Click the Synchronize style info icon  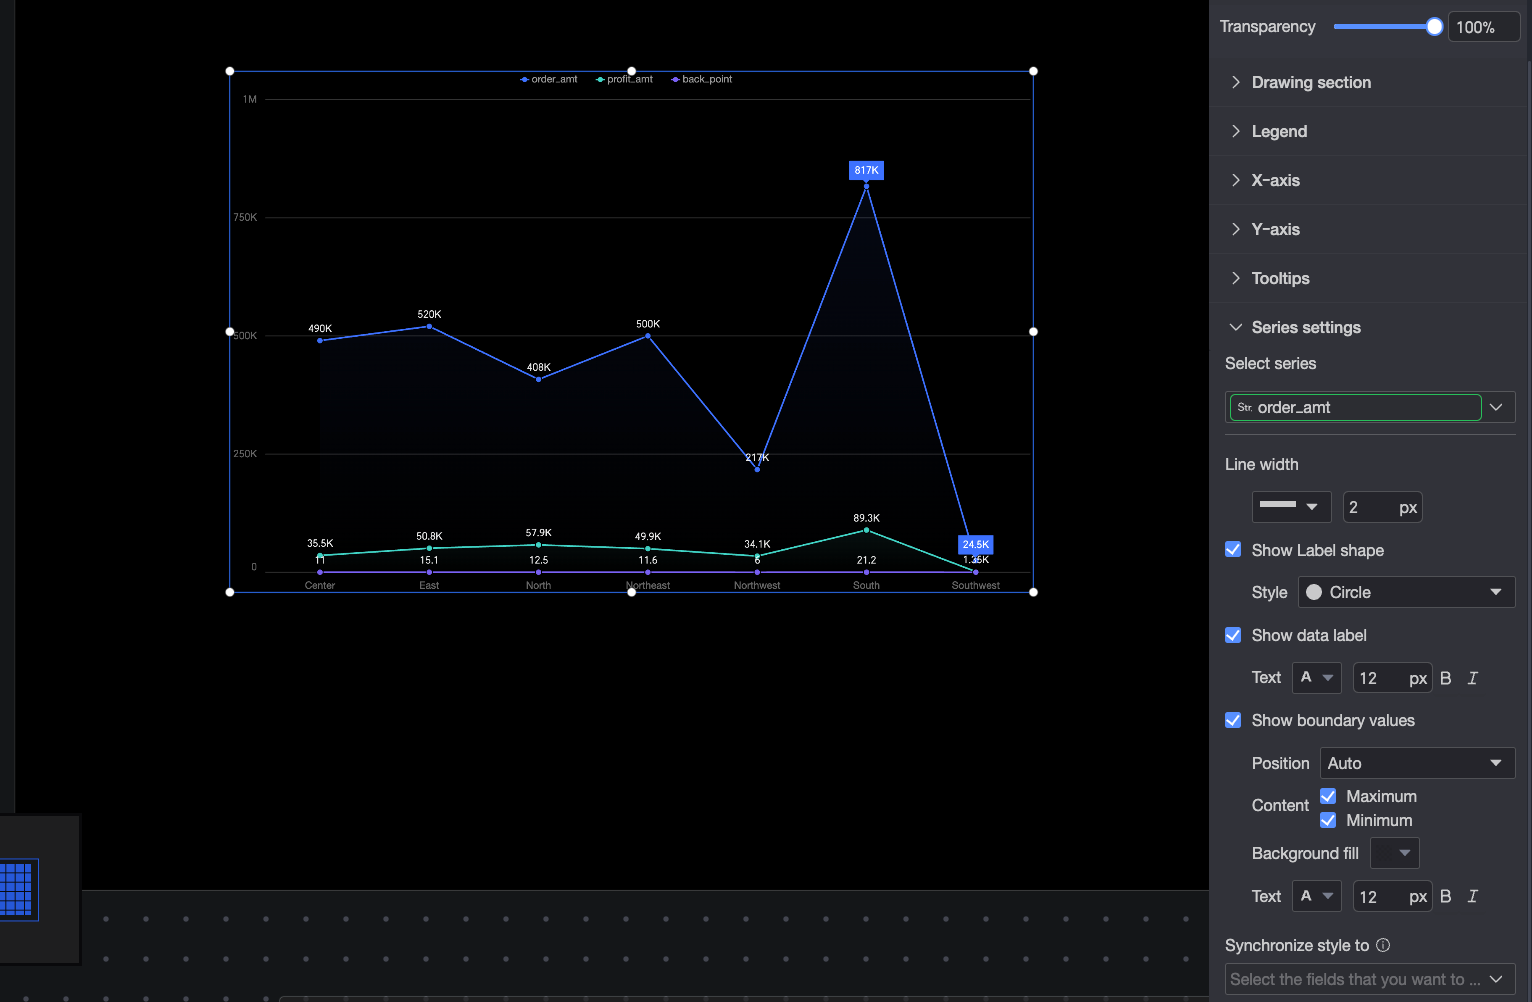pos(1383,945)
